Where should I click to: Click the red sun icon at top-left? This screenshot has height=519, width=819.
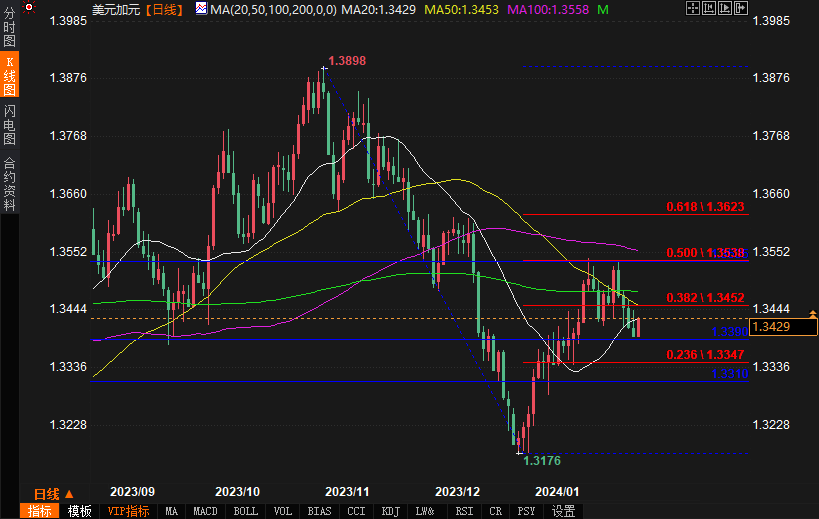pyautogui.click(x=30, y=7)
